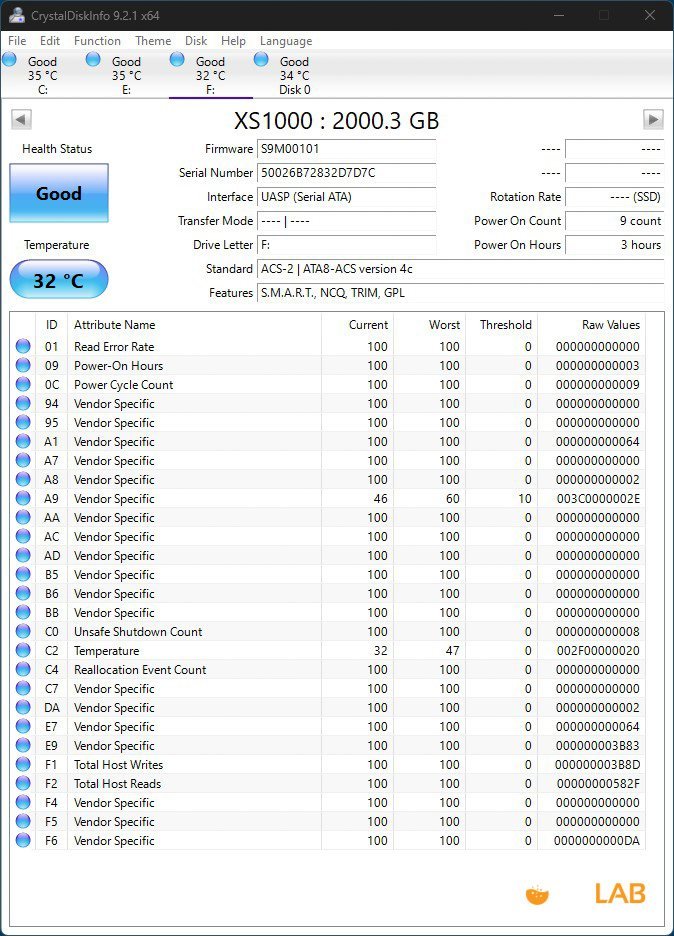Open the Help menu
Viewport: 674px width, 936px height.
pyautogui.click(x=233, y=41)
